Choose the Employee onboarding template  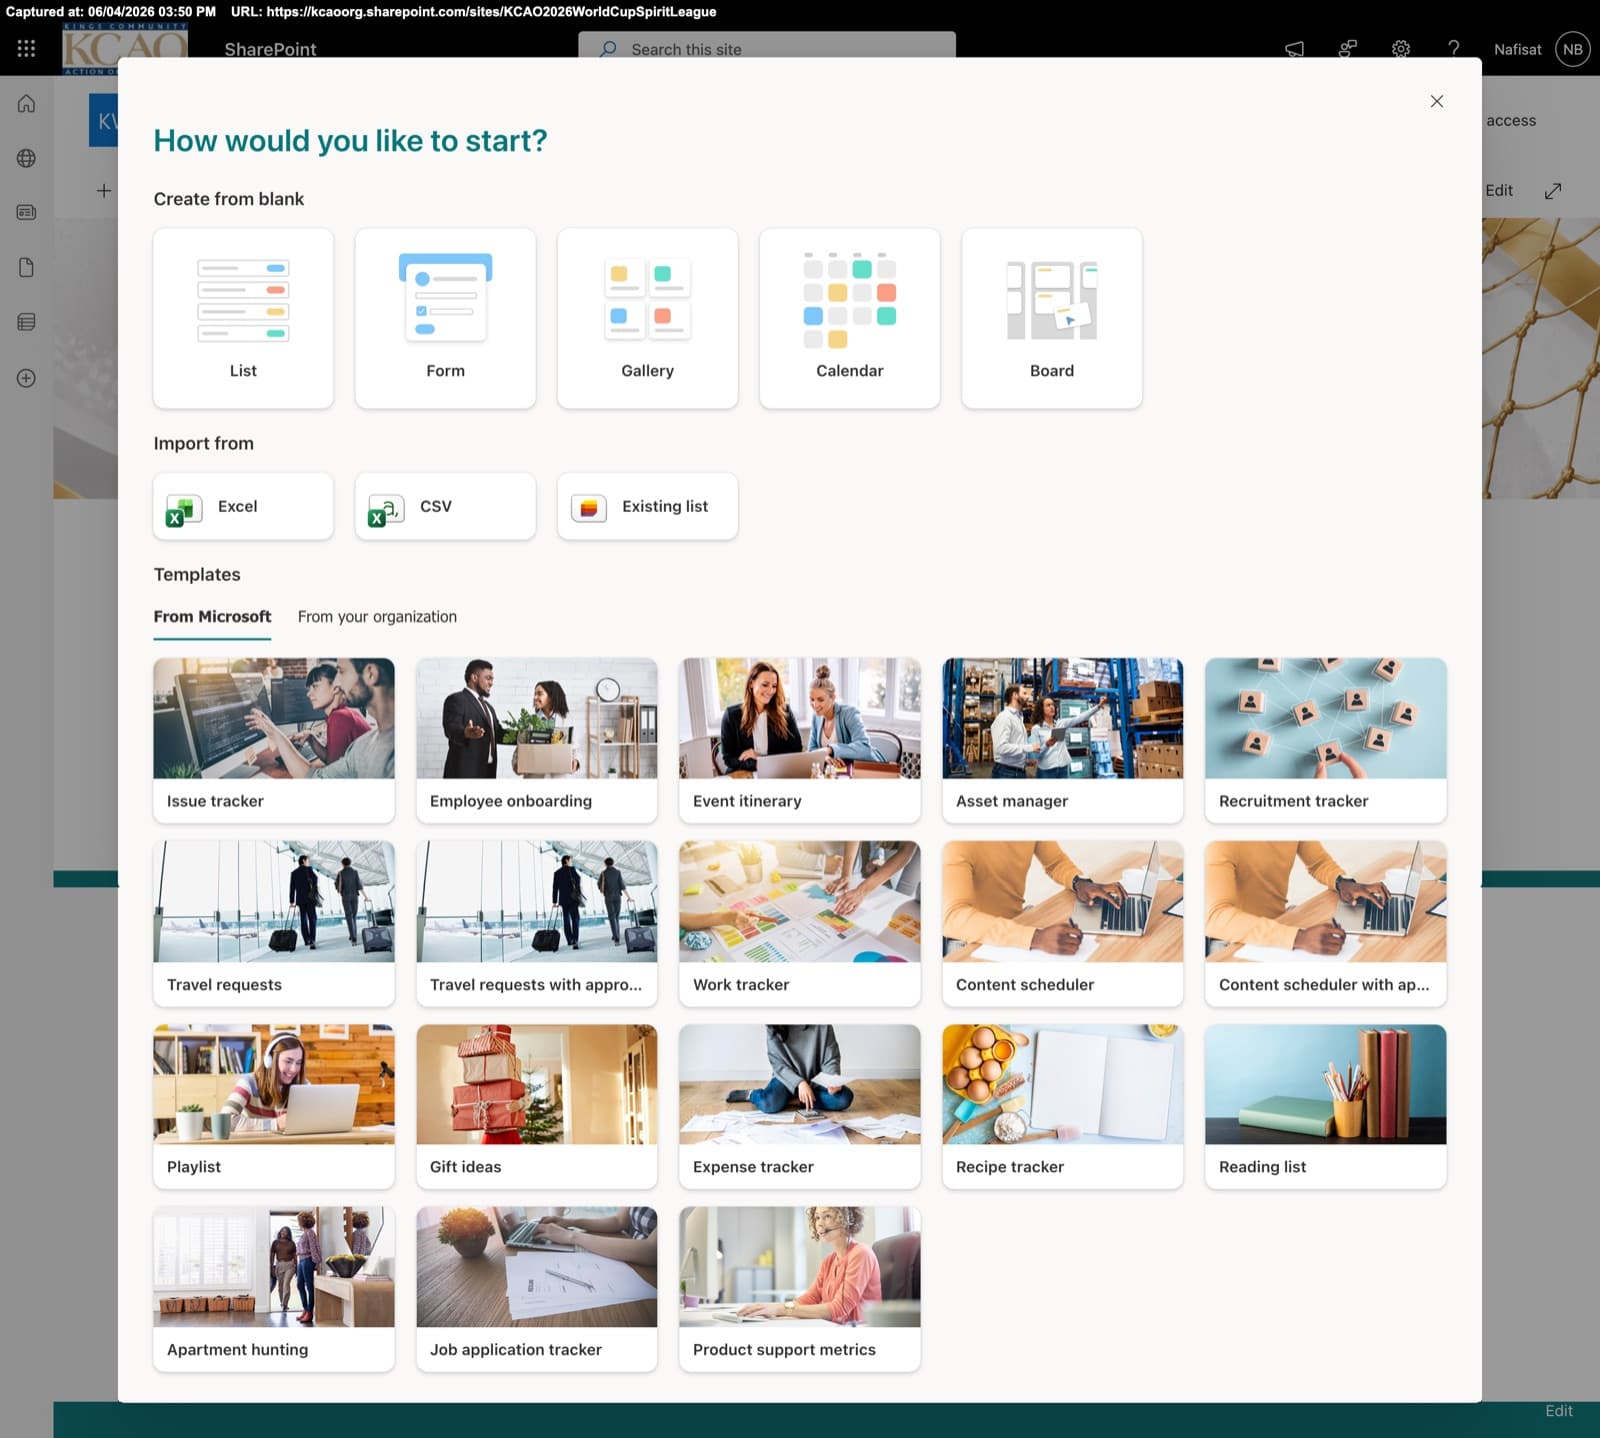[536, 740]
